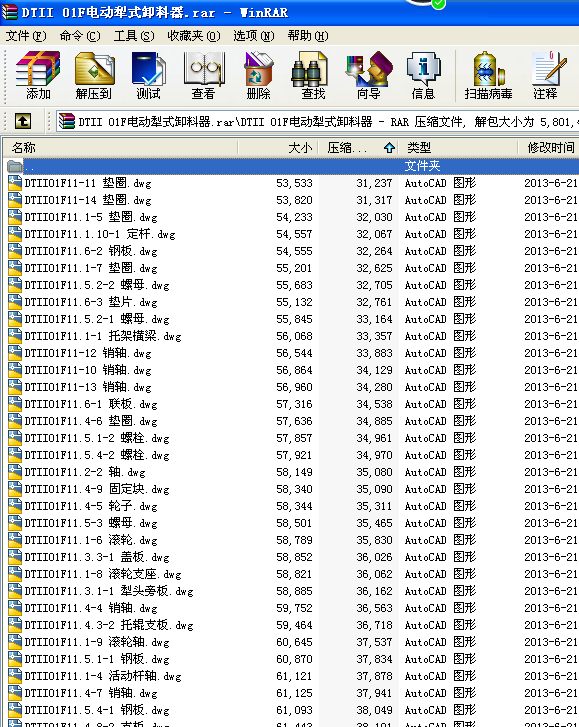Click the archive path address field

(x=318, y=121)
